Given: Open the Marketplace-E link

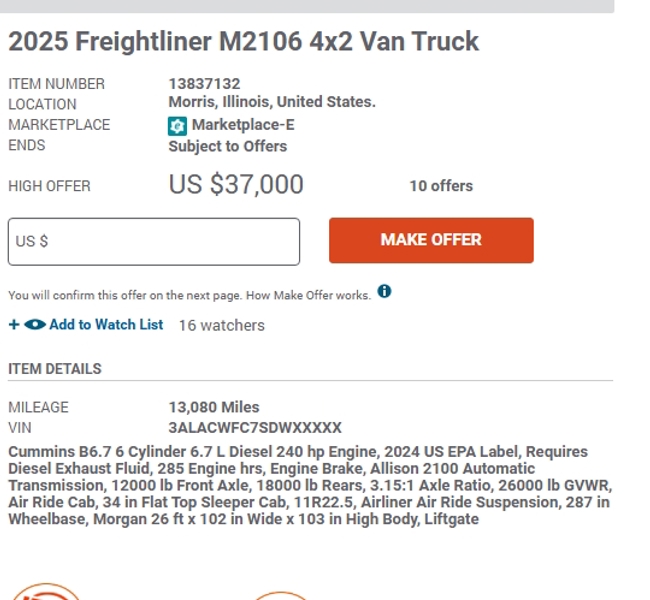Looking at the screenshot, I should [242, 125].
